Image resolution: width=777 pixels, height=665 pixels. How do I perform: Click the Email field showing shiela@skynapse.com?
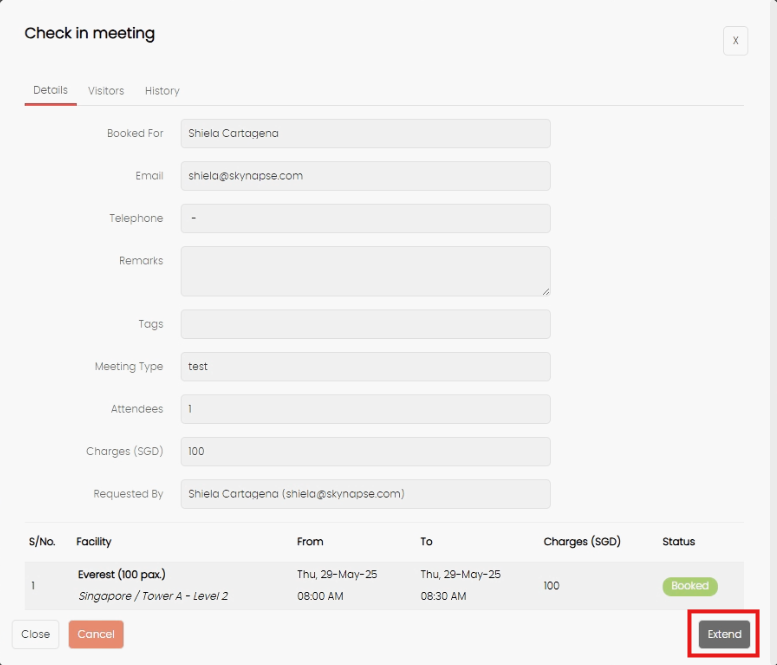coord(366,176)
